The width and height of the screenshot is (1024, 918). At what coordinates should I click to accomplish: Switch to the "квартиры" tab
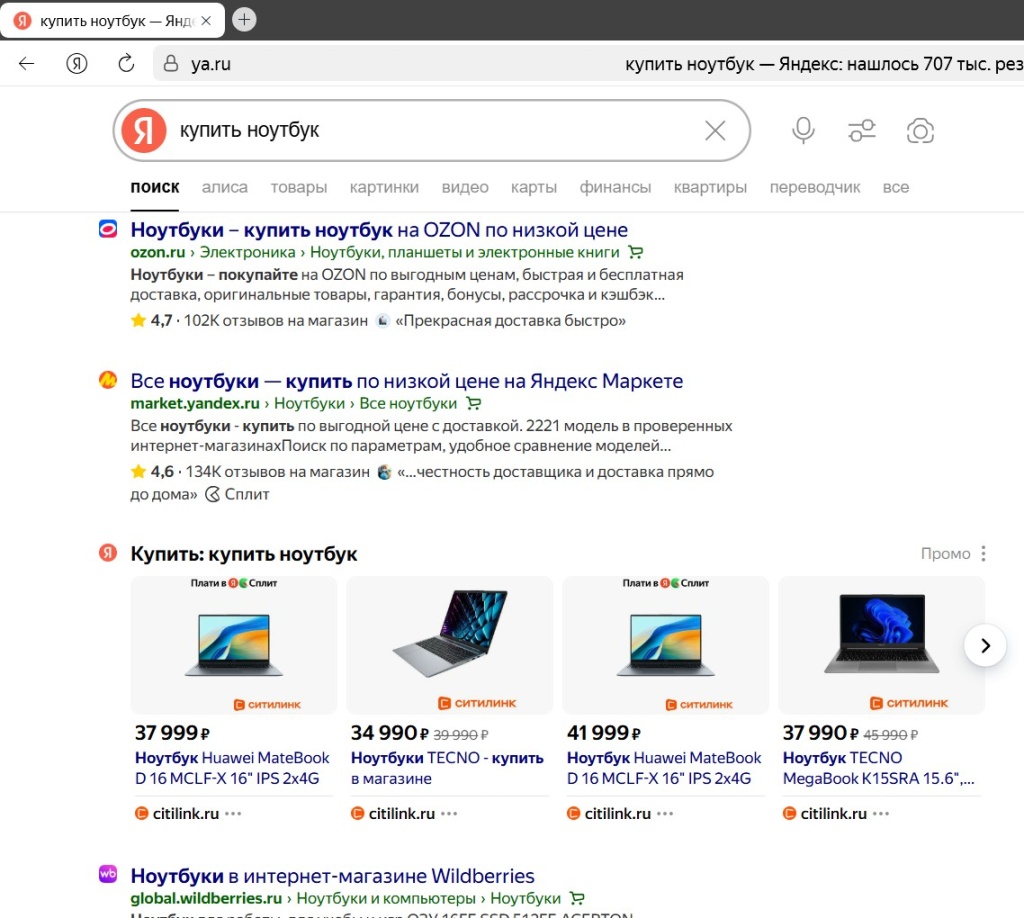pos(711,187)
